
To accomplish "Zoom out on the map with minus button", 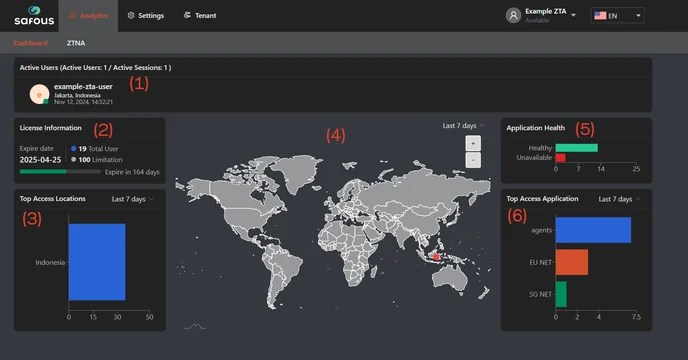I will pos(473,160).
